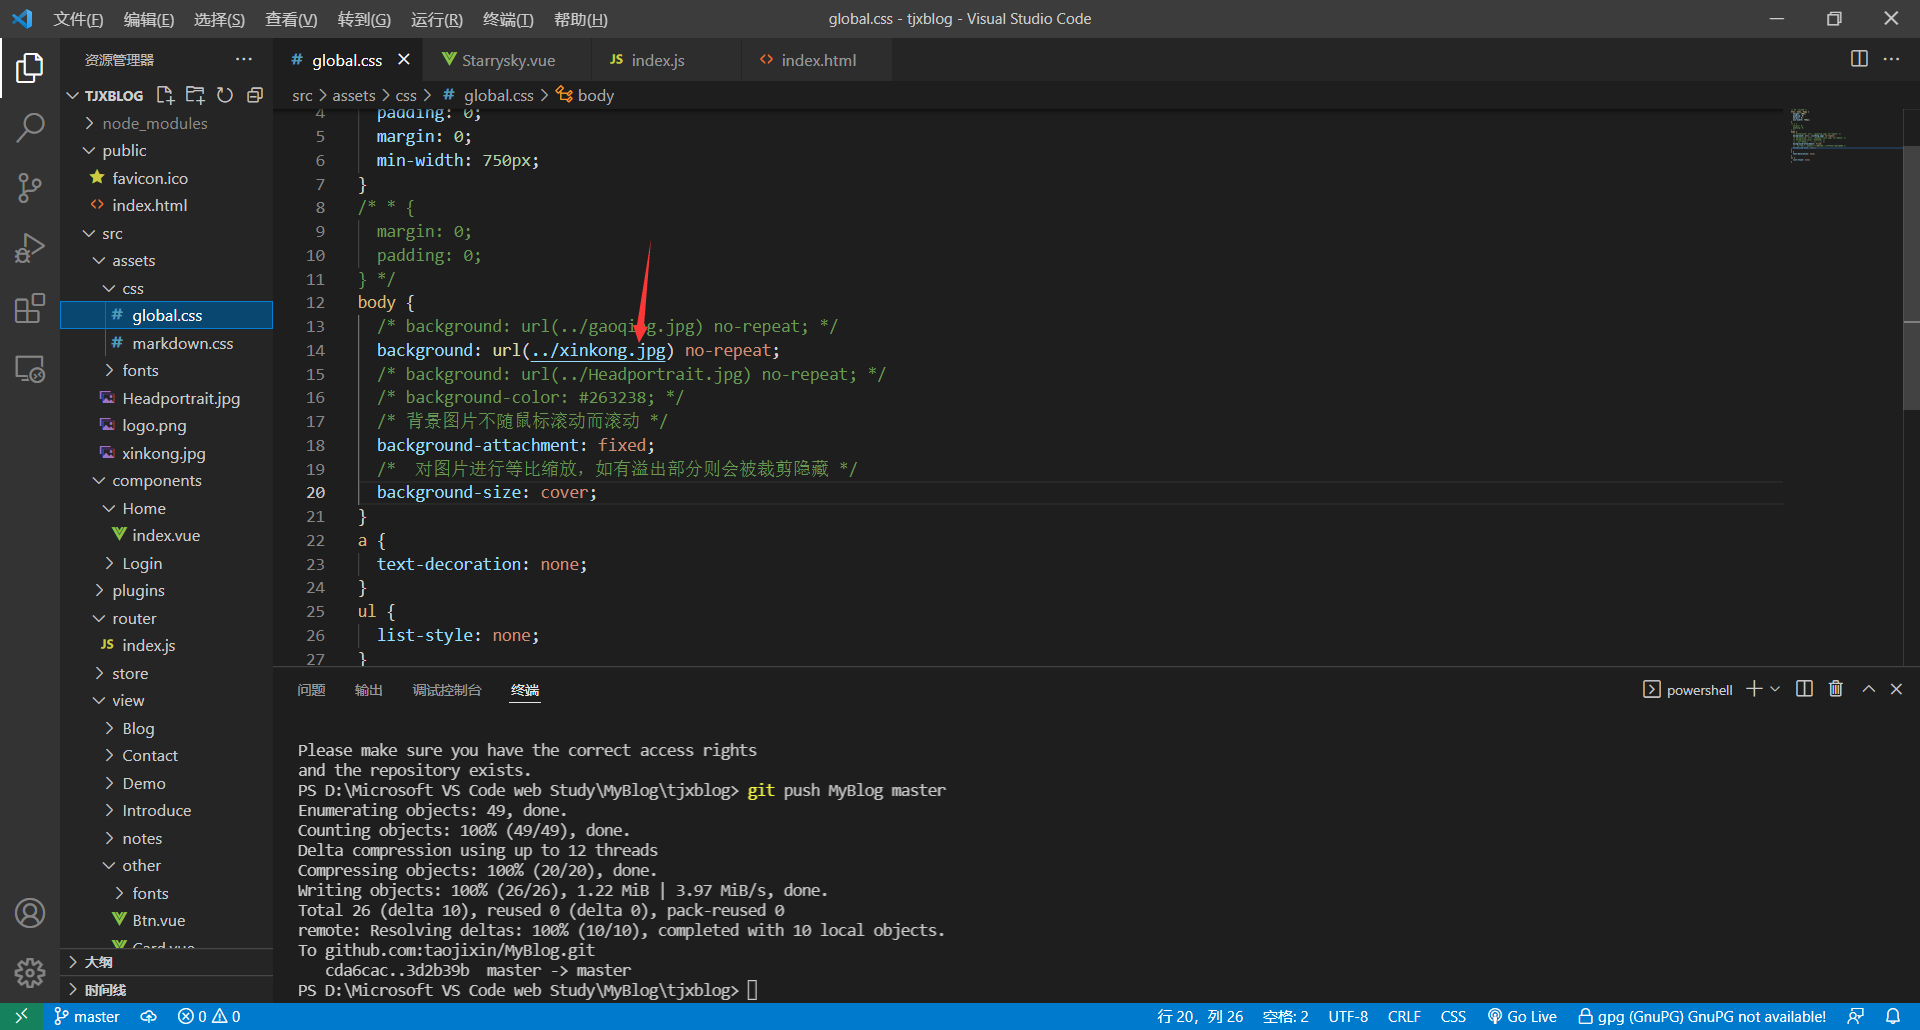Open Manage settings gear icon

click(x=30, y=972)
